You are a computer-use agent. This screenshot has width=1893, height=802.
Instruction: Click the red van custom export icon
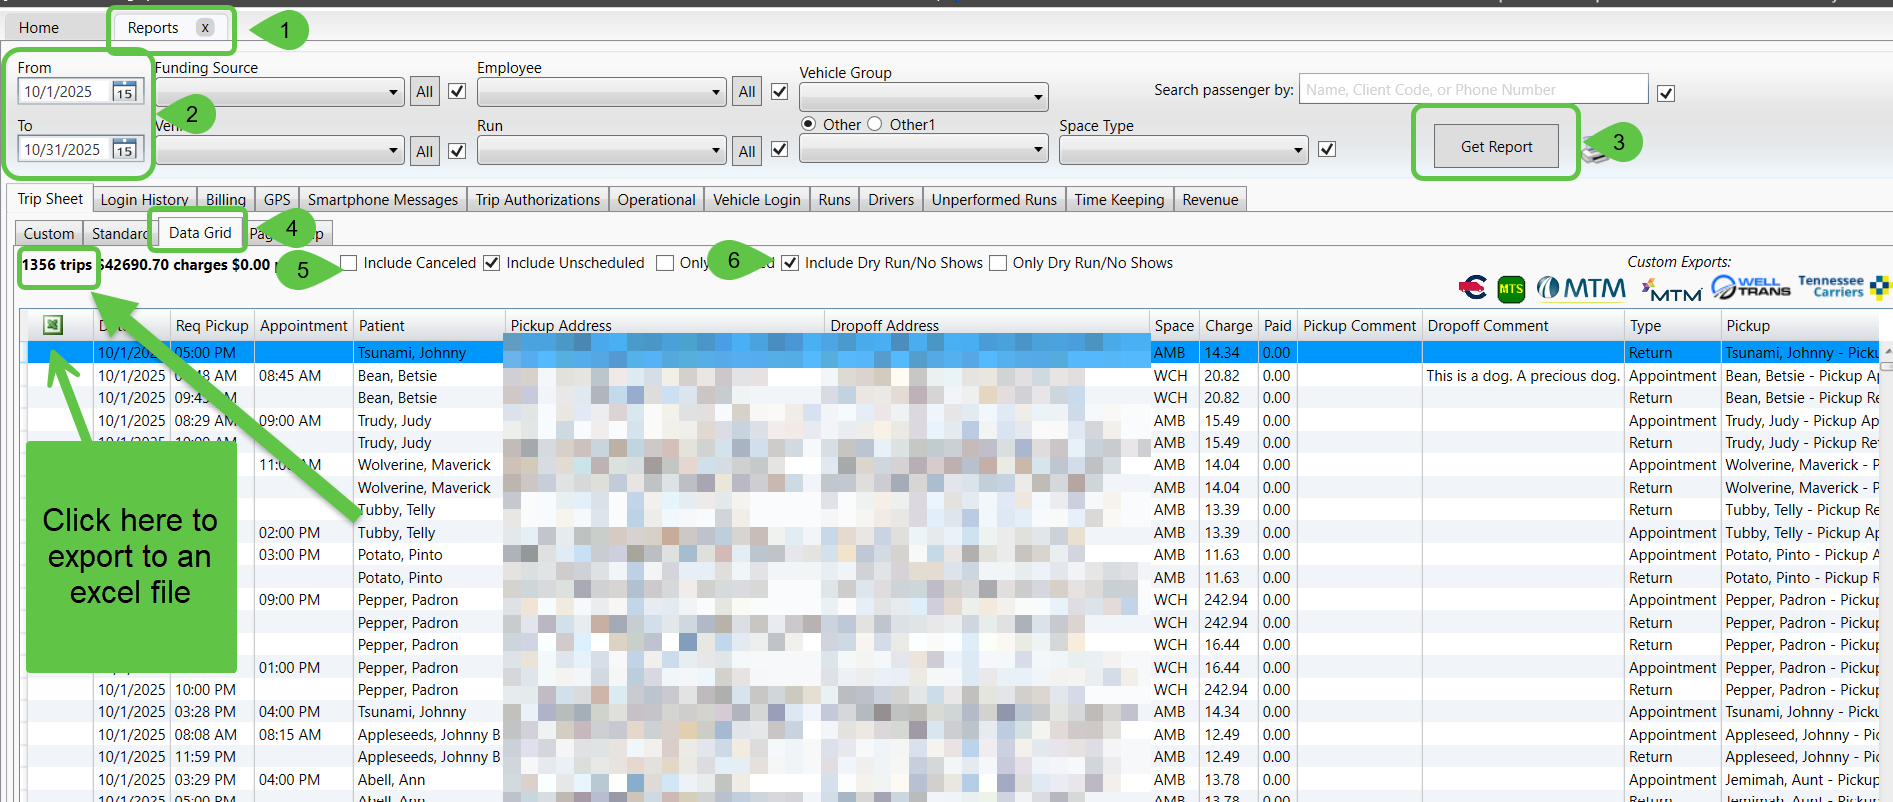(1472, 288)
